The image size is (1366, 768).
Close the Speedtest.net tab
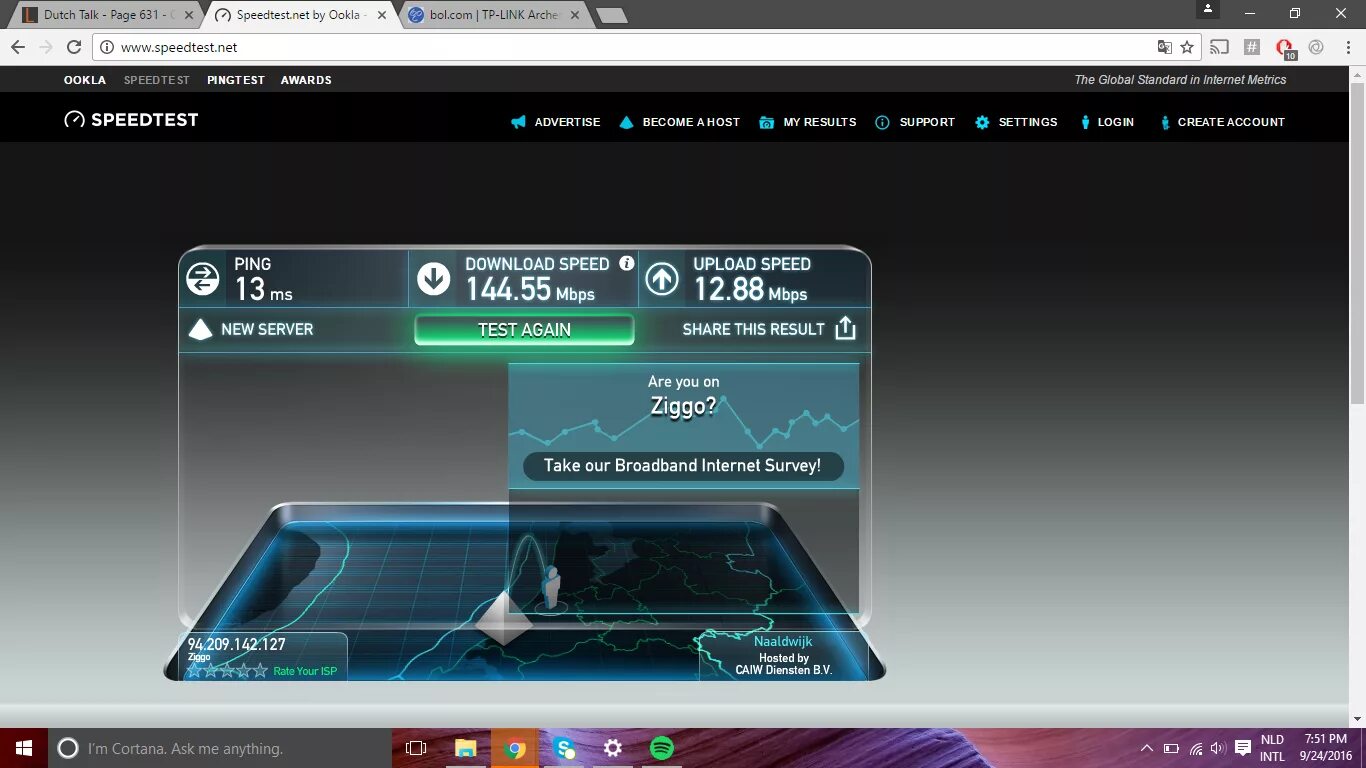(381, 15)
